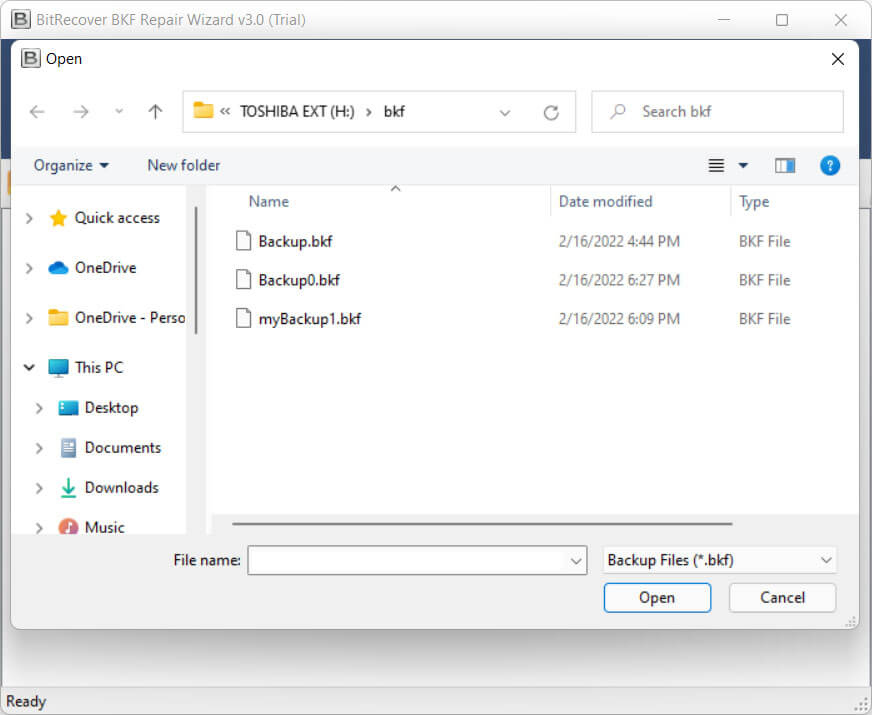
Task: Expand the Downloads node
Action: point(39,489)
